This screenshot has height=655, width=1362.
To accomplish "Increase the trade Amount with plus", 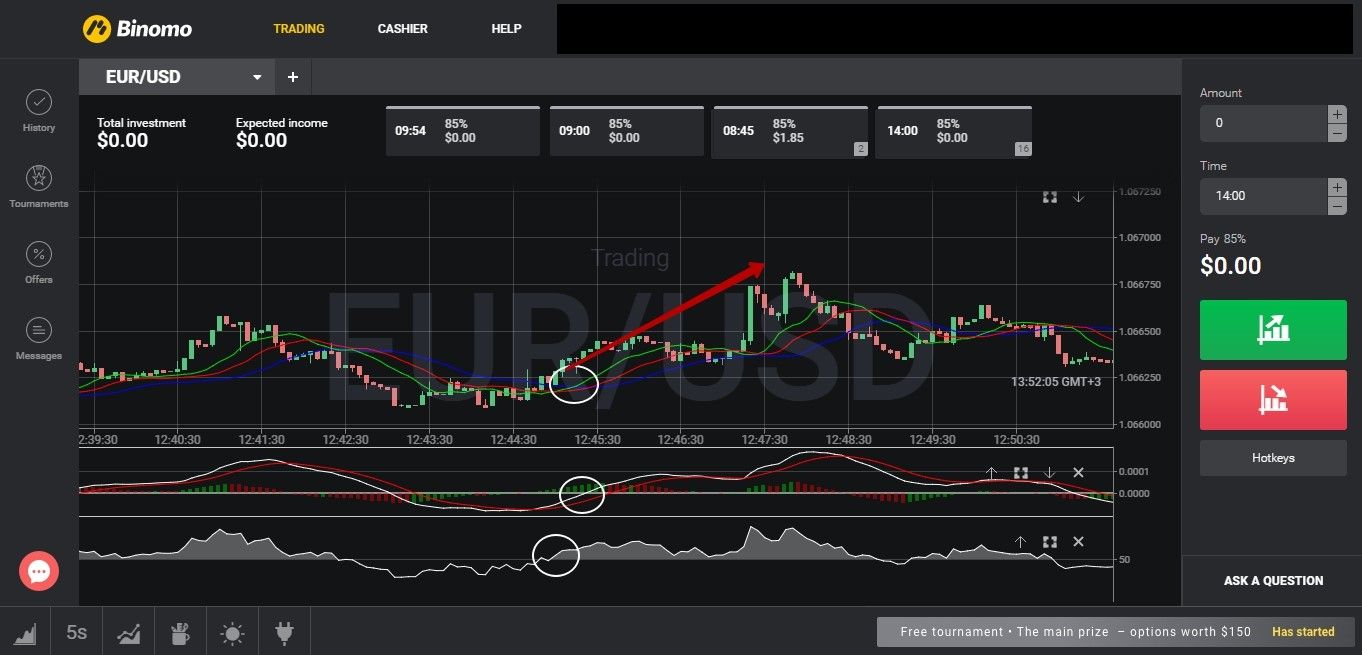I will [1337, 114].
